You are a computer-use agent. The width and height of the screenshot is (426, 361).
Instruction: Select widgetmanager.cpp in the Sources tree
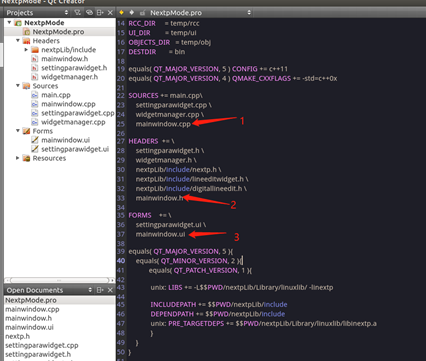tap(73, 122)
